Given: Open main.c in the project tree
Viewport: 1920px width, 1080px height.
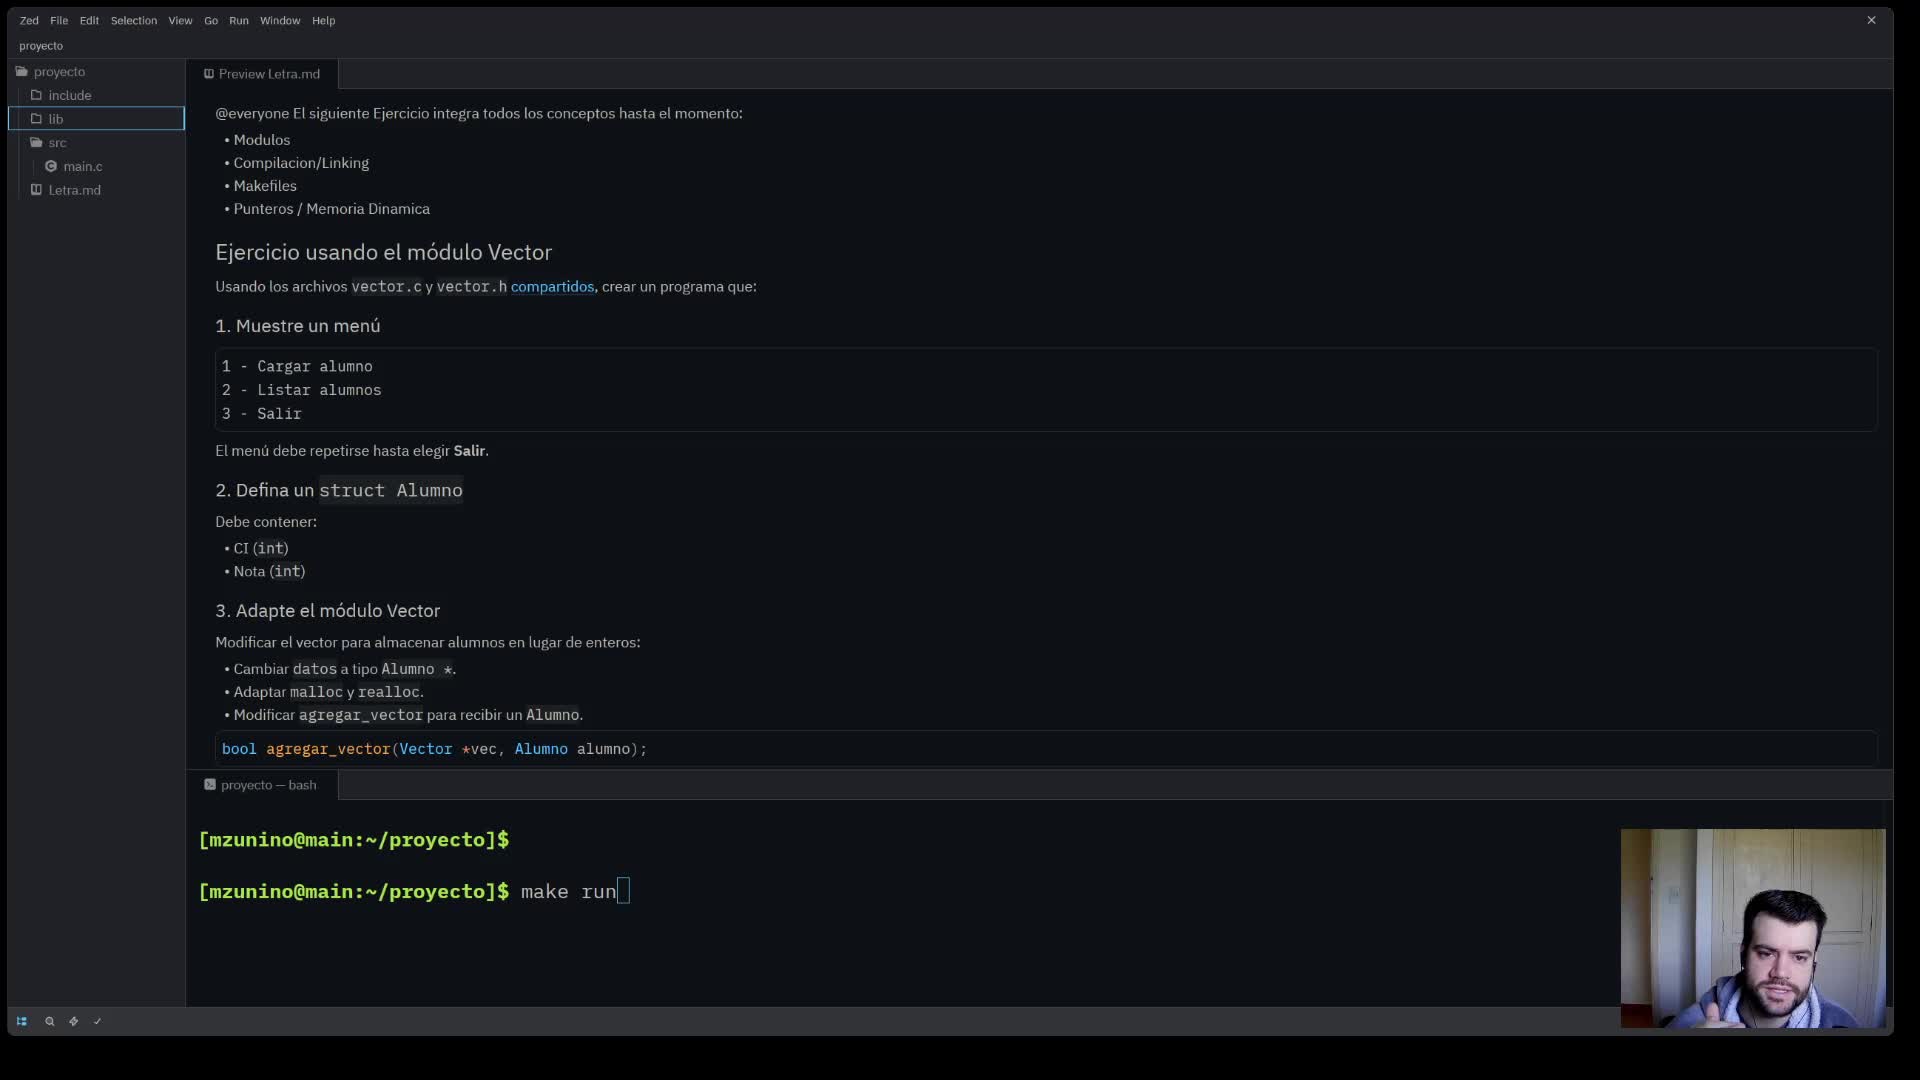Looking at the screenshot, I should pos(96,166).
